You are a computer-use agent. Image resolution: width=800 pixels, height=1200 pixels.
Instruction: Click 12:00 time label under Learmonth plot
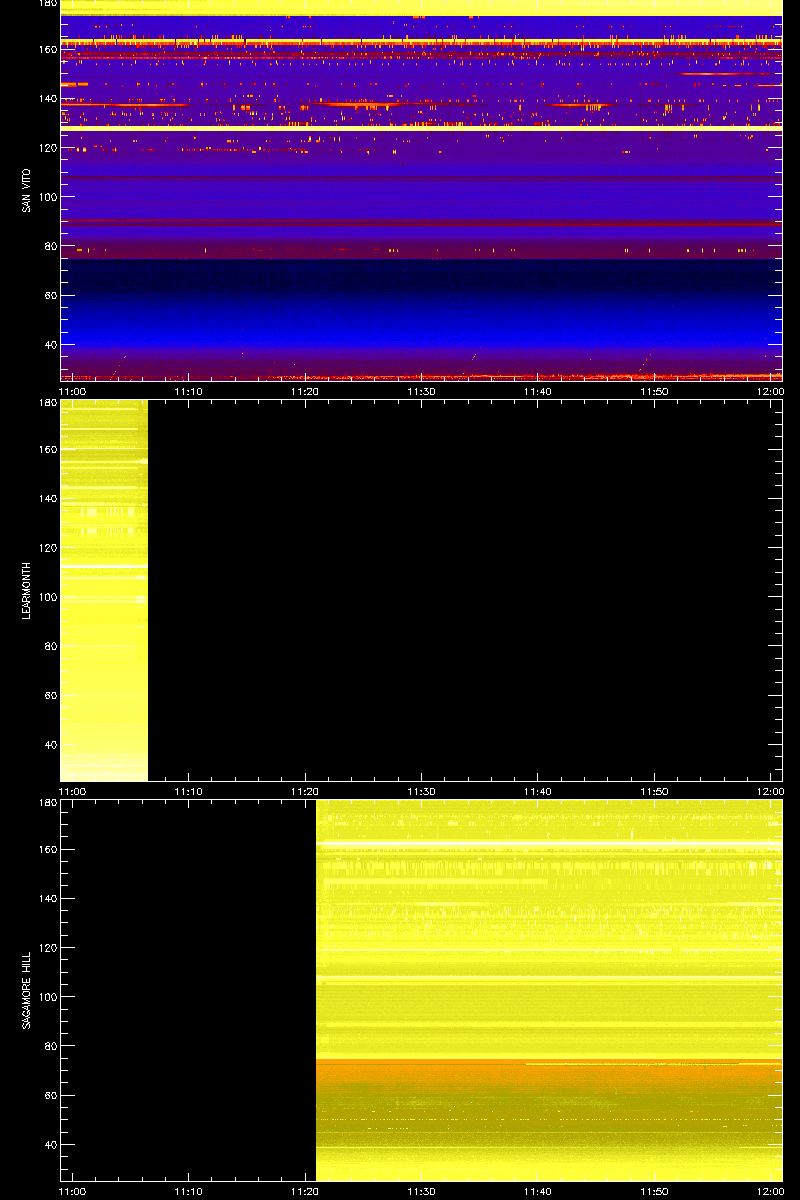click(770, 791)
